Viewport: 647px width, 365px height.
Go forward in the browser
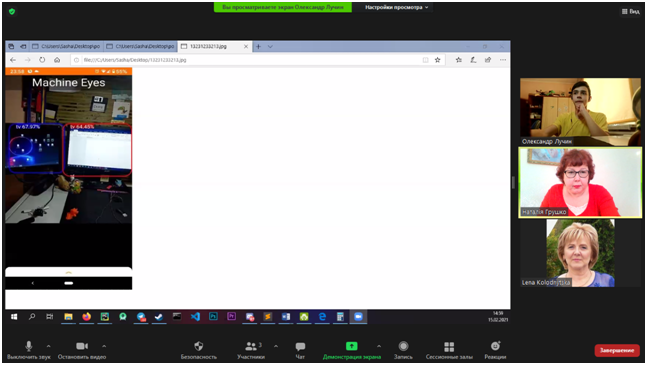pos(28,60)
